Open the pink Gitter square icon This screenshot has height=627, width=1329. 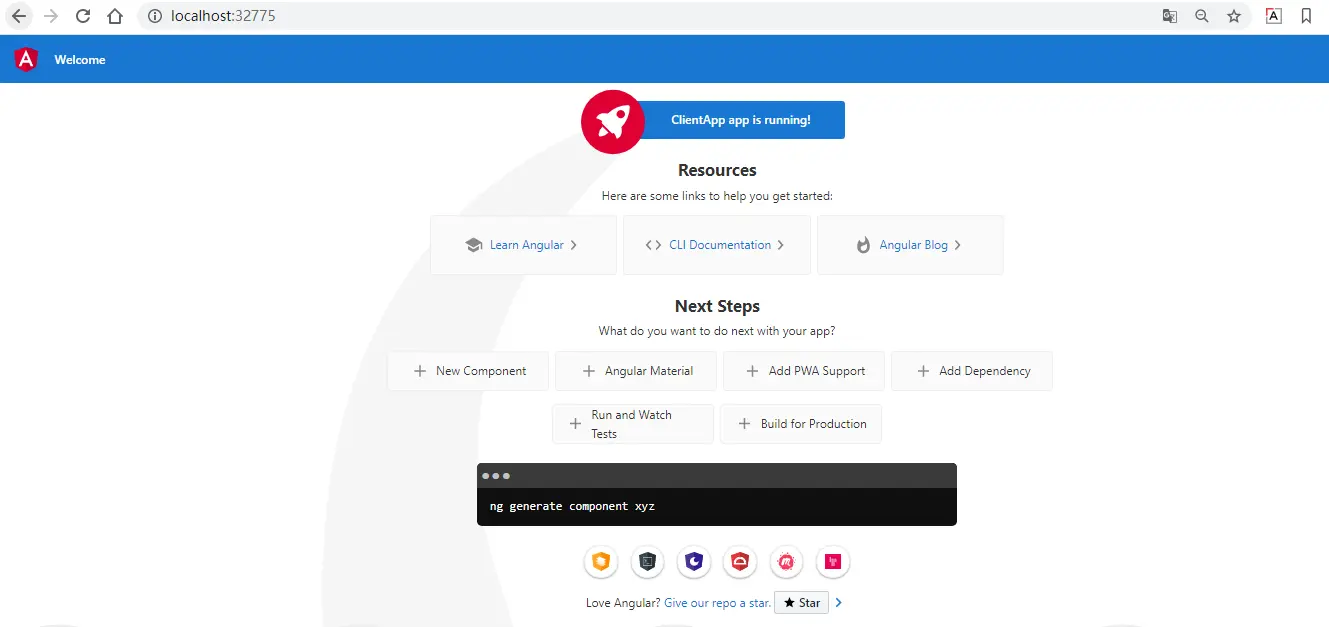coord(833,563)
